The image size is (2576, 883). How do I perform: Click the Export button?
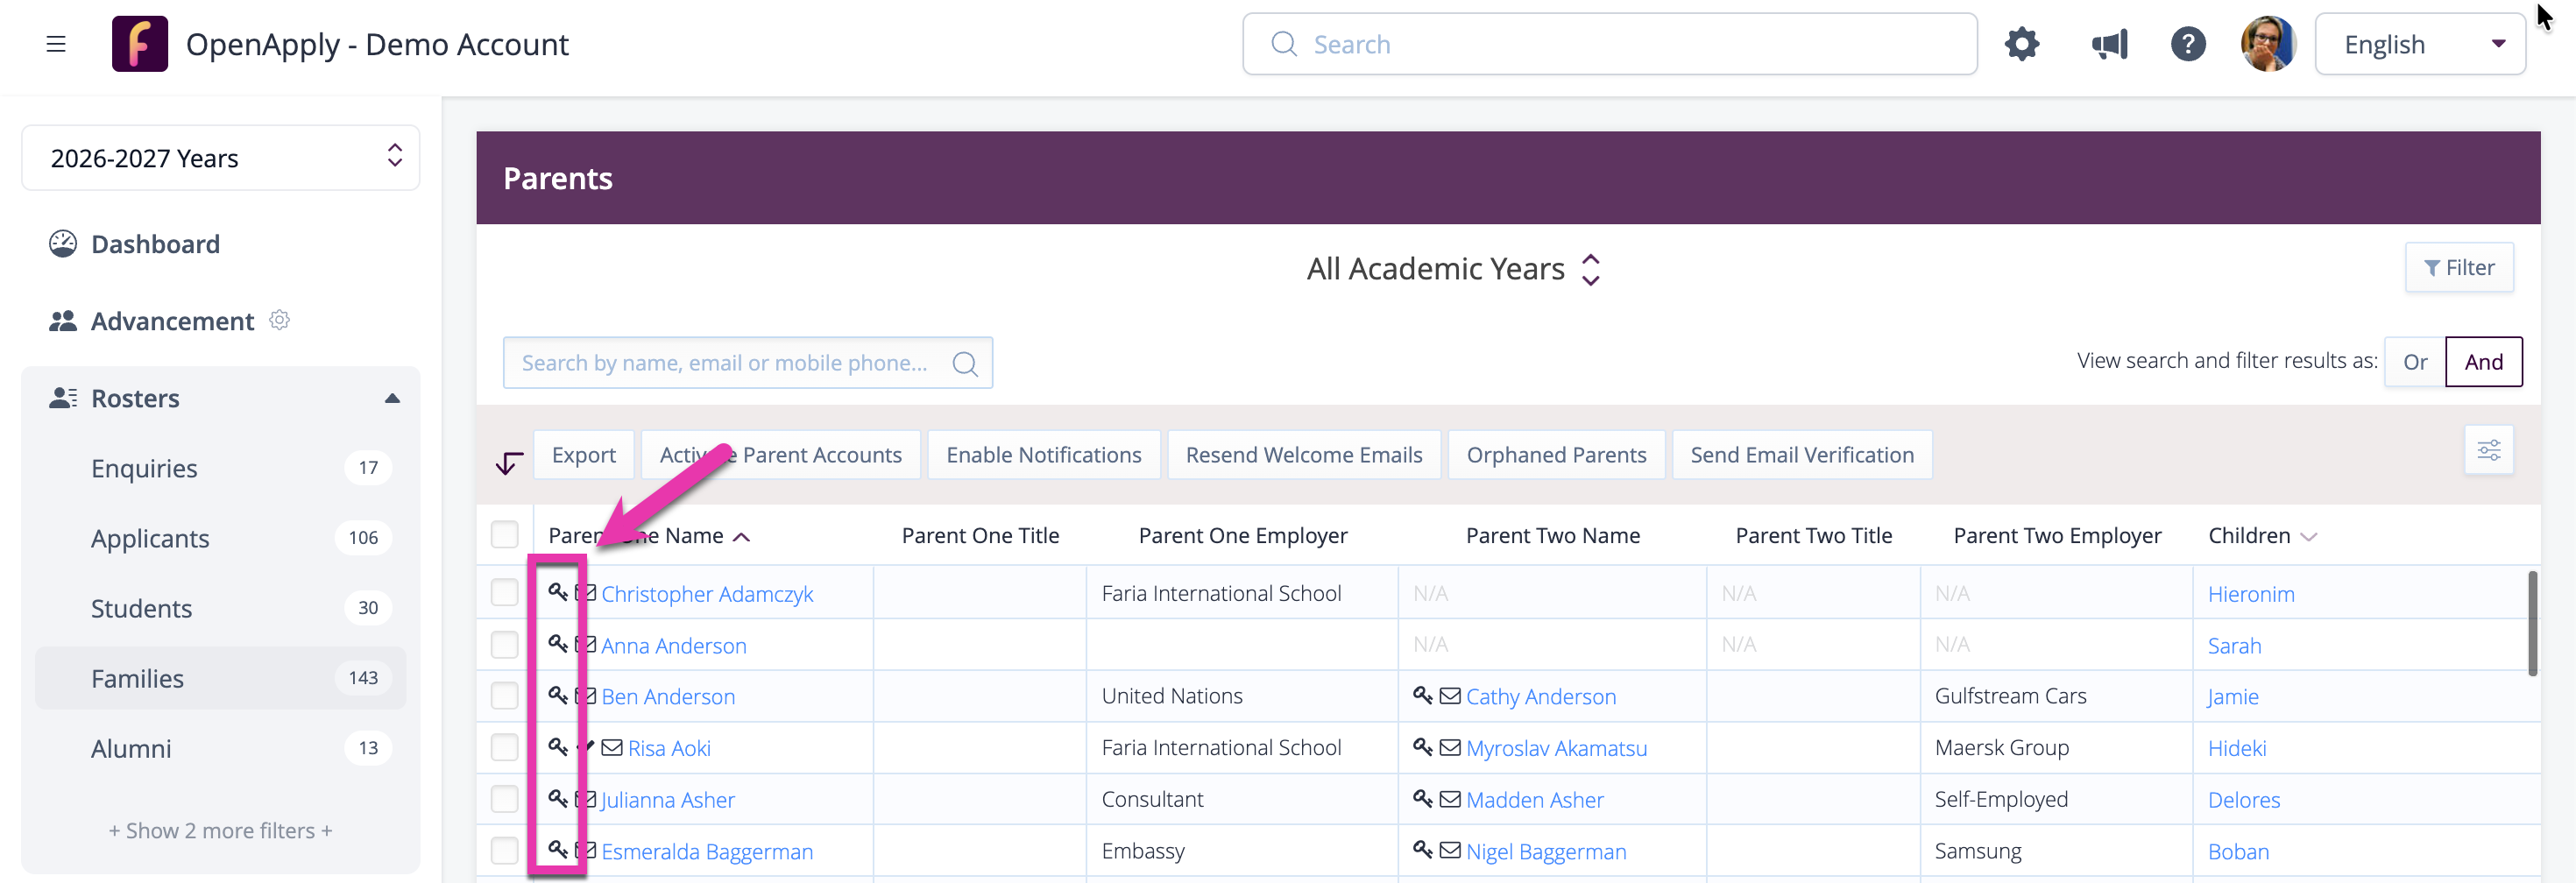[x=583, y=455]
